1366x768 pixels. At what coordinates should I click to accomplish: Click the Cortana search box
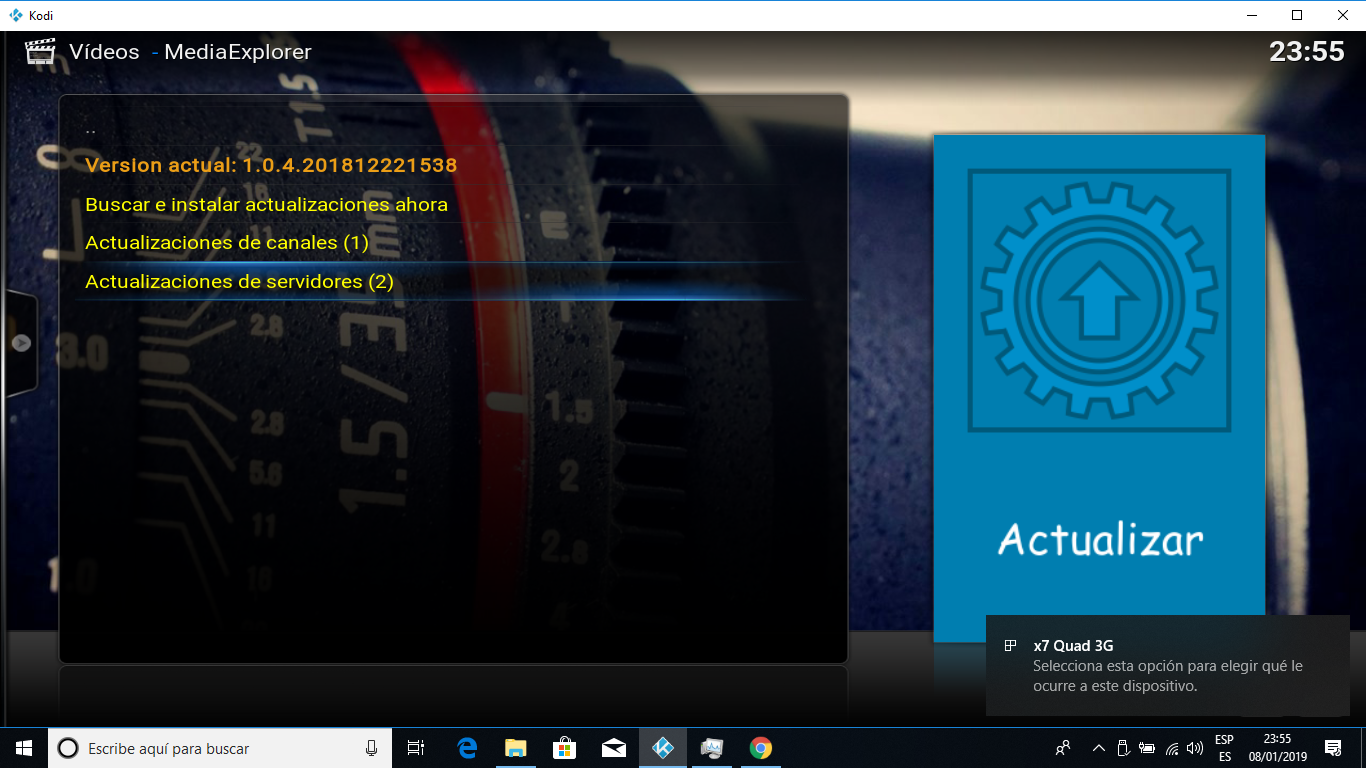point(220,748)
